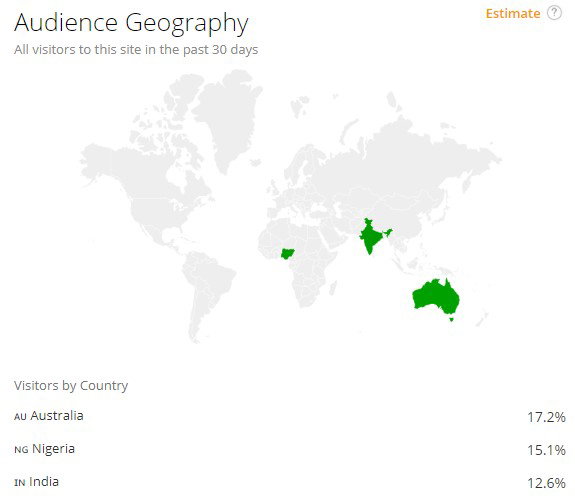Open the Estimate label link
This screenshot has height=502, width=575.
tap(513, 14)
